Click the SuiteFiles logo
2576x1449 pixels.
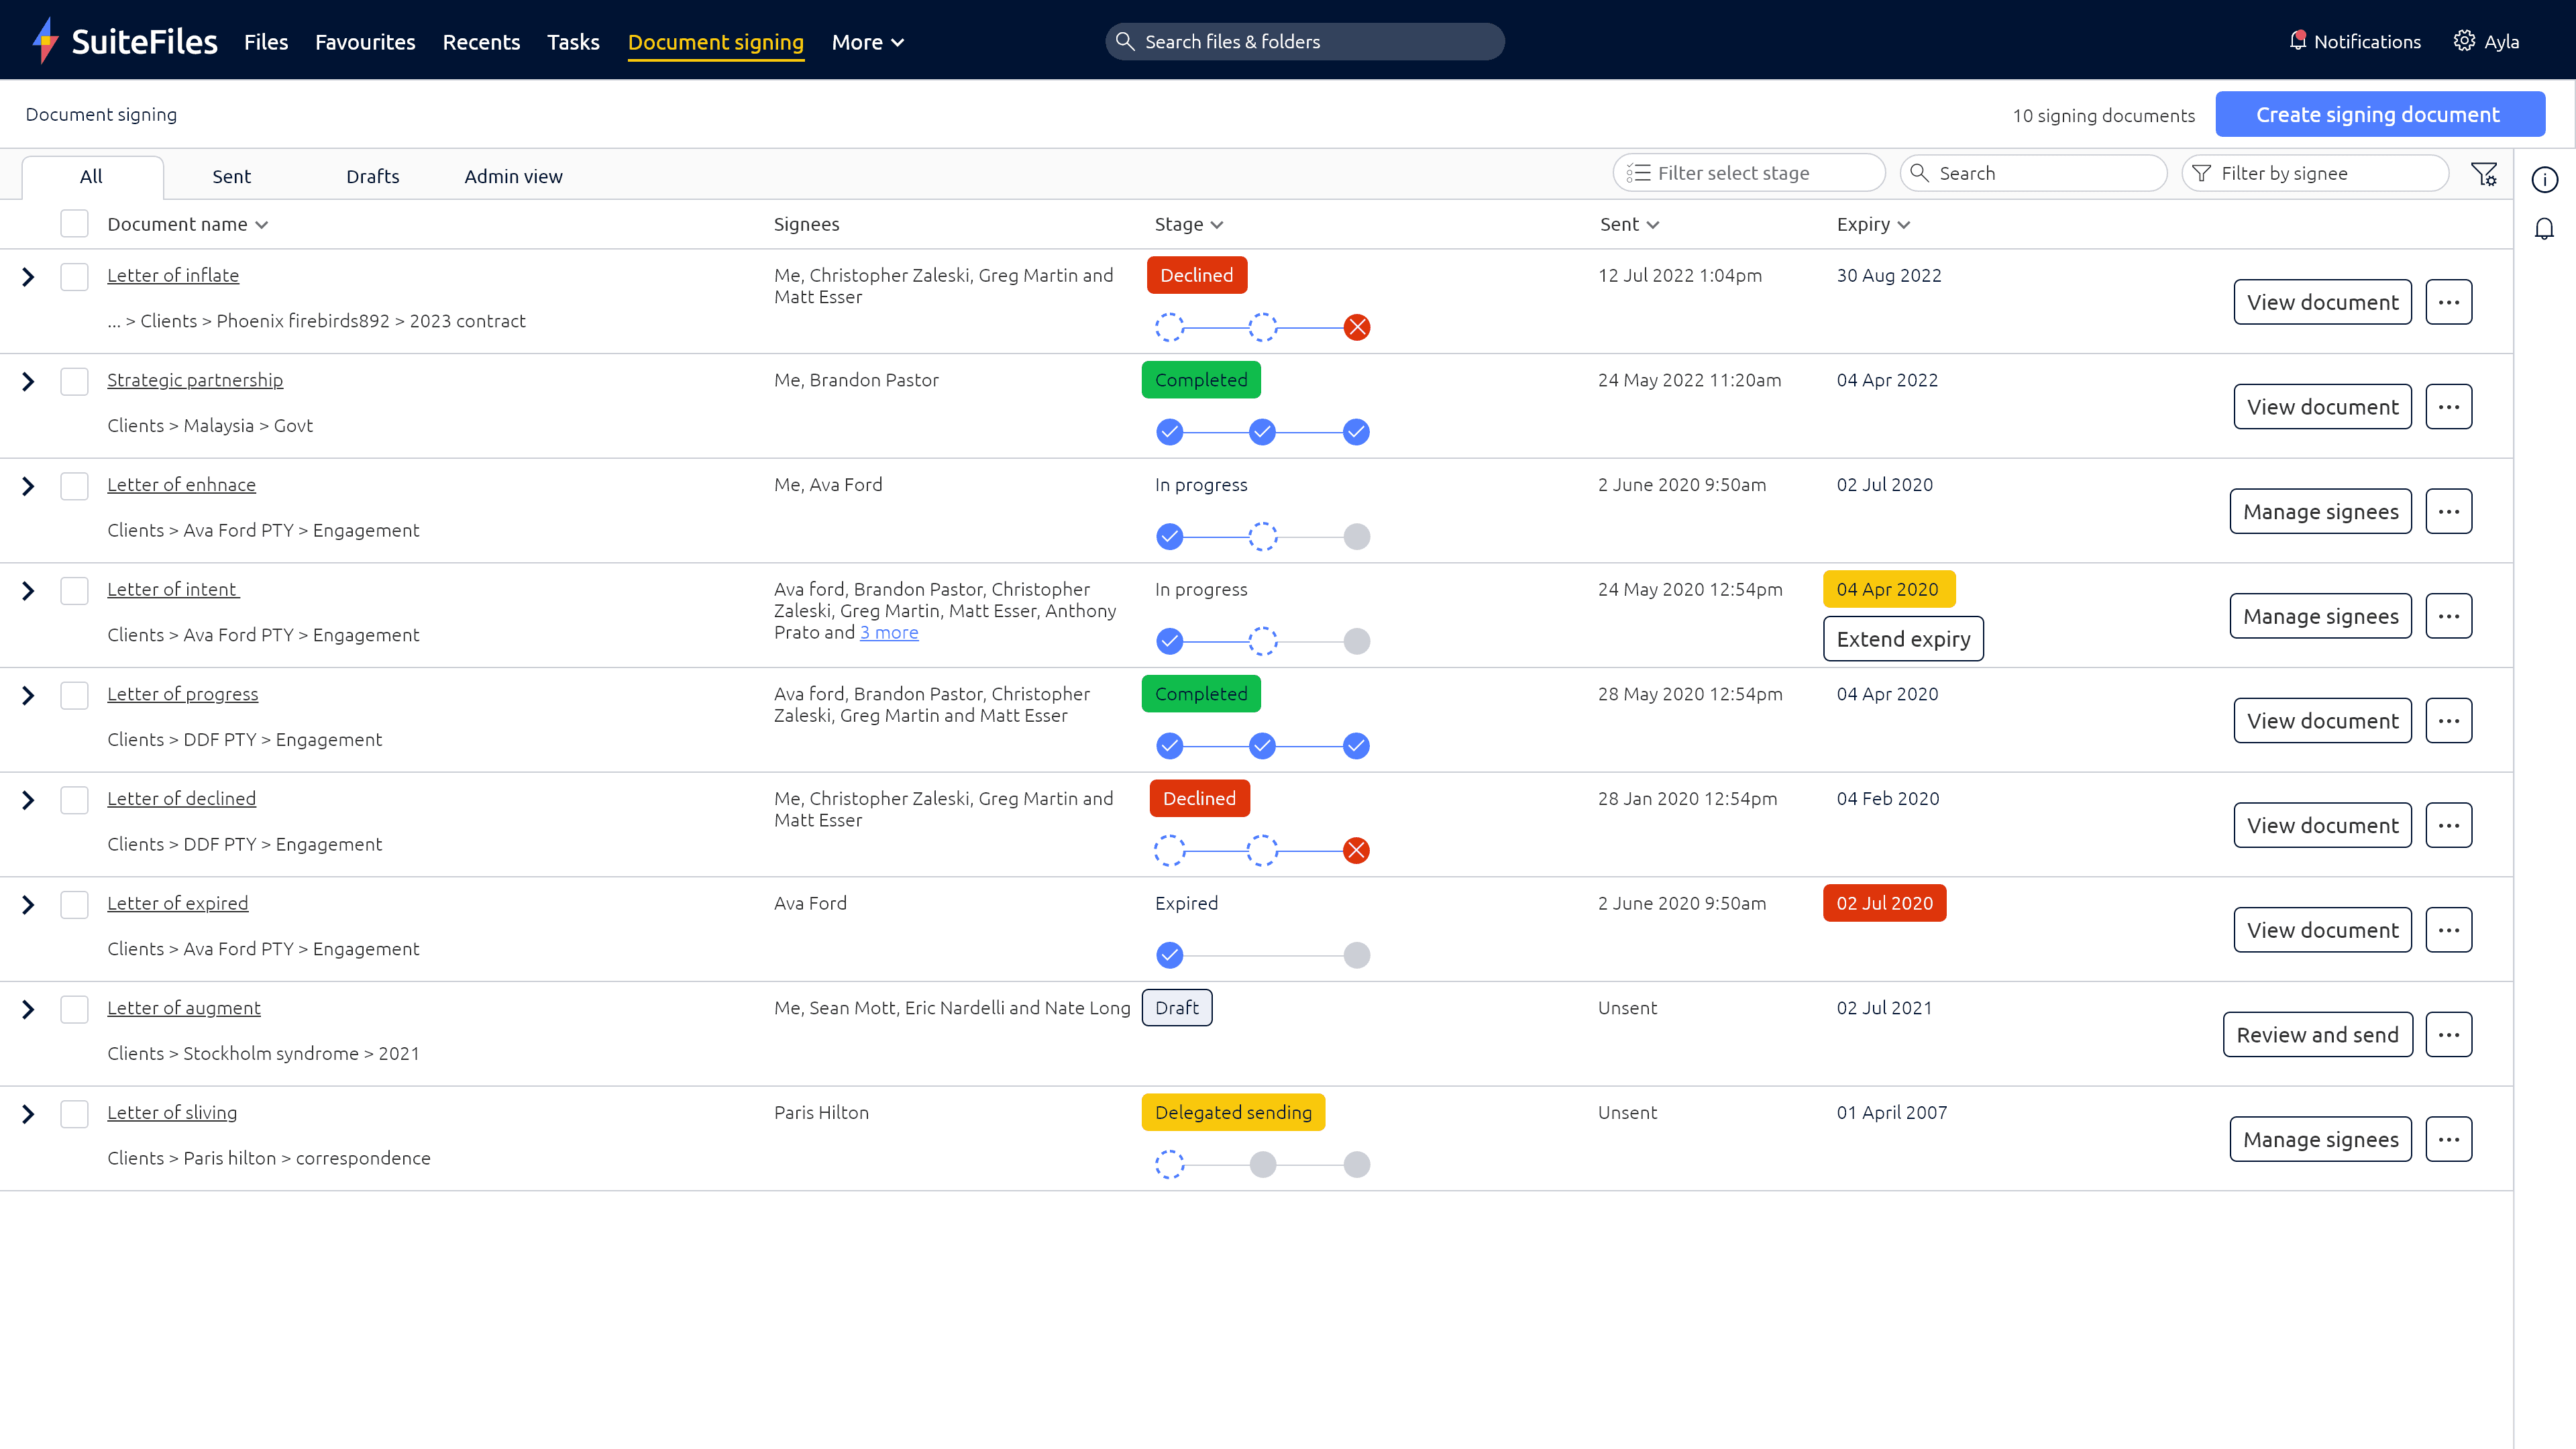pos(124,41)
